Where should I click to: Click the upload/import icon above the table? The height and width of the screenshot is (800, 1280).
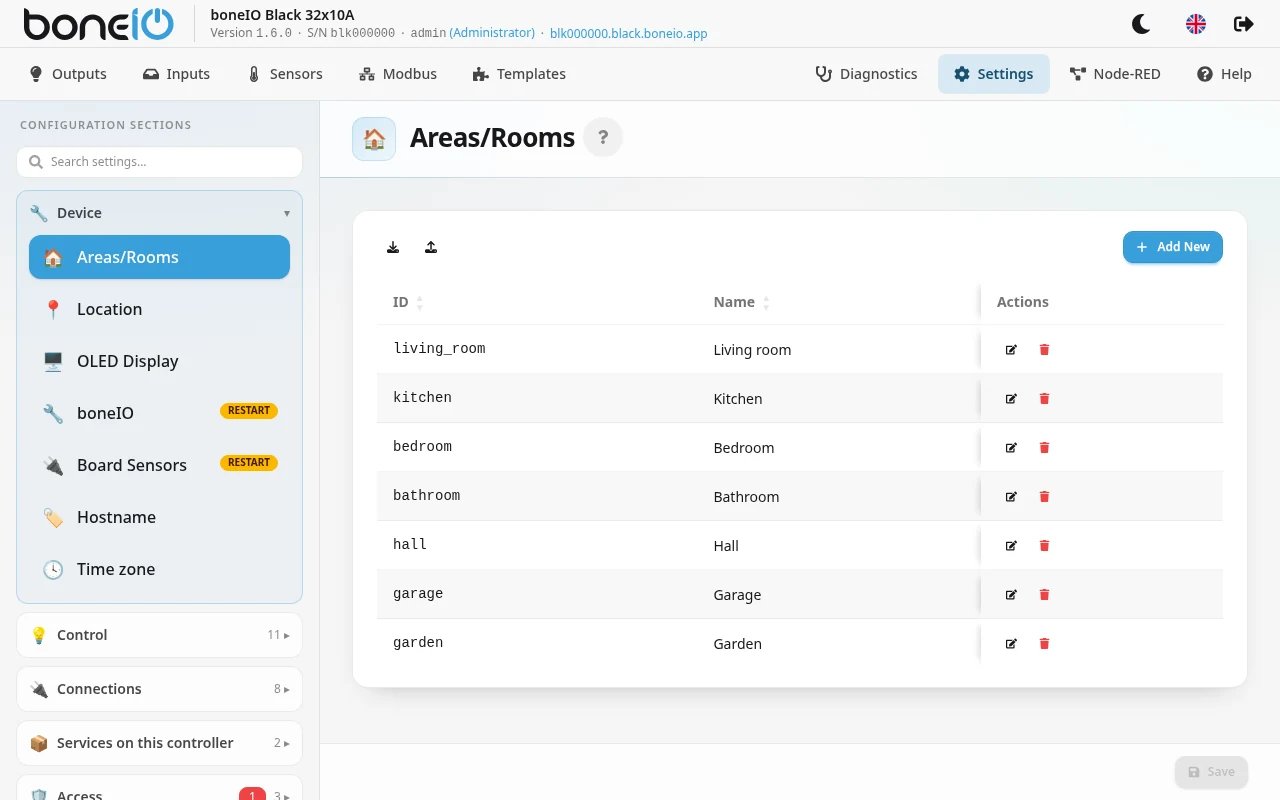[431, 247]
